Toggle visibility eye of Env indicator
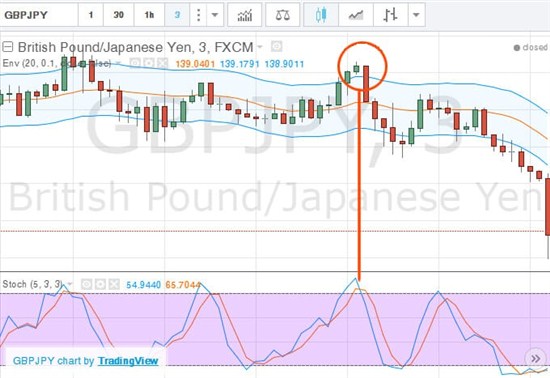The width and height of the screenshot is (550, 378). 136,63
